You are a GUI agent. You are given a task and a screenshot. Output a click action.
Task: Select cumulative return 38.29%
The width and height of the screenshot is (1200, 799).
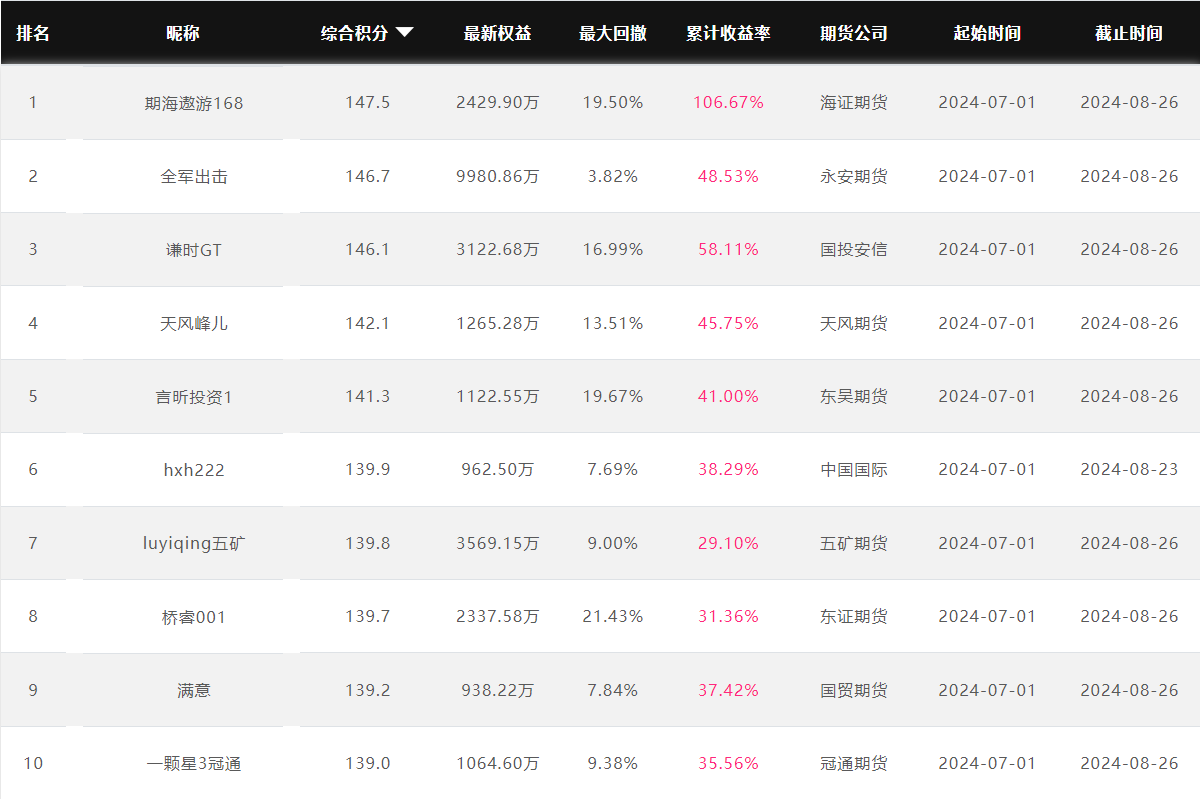point(728,469)
